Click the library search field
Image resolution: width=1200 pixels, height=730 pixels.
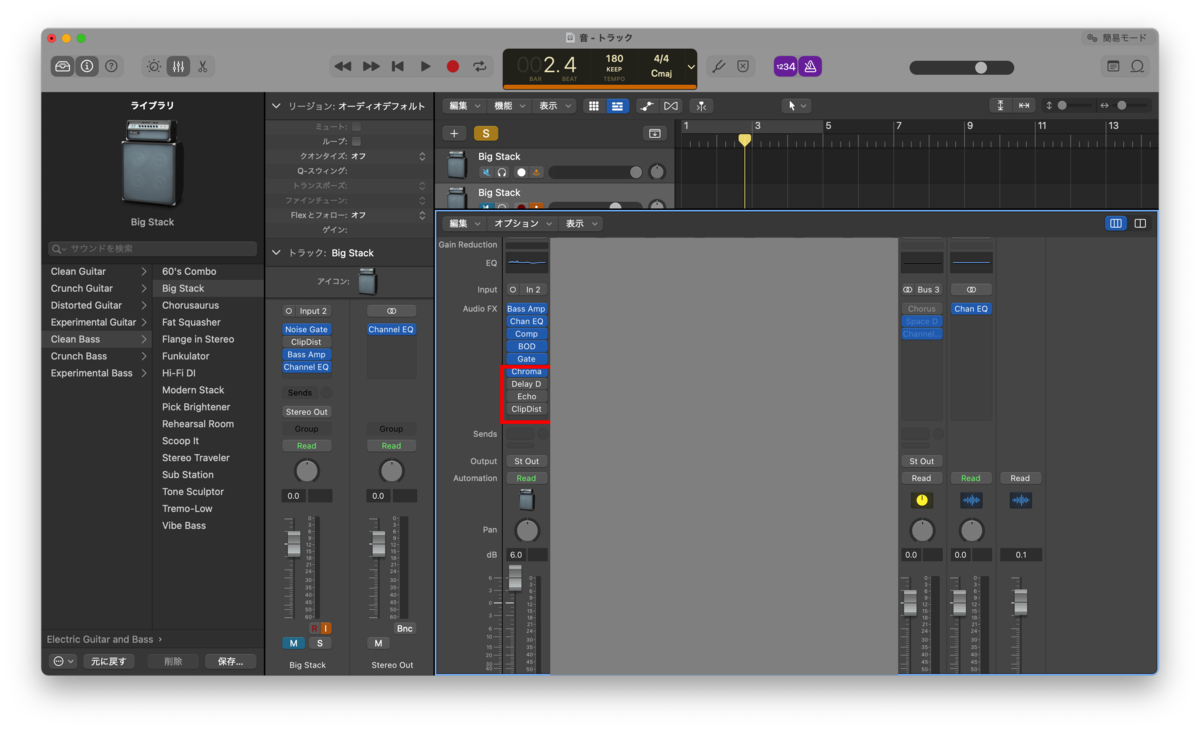pos(152,248)
